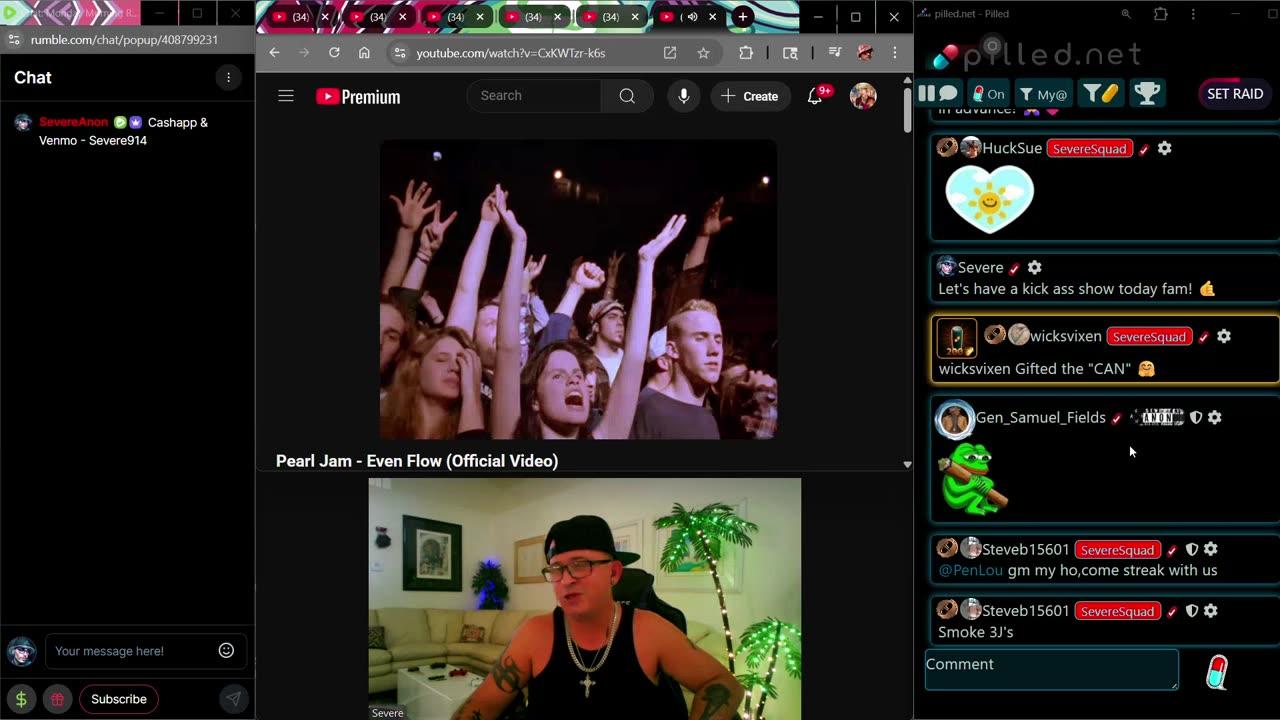The height and width of the screenshot is (720, 1280).
Task: Click shield on Steveb15601's 'Smoke 3J's' message
Action: [1191, 611]
